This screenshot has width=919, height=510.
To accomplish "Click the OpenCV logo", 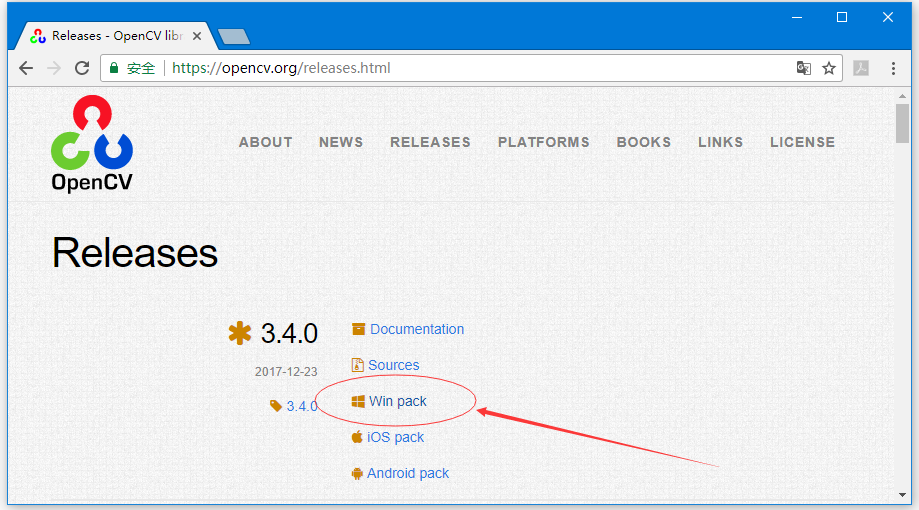I will 92,144.
